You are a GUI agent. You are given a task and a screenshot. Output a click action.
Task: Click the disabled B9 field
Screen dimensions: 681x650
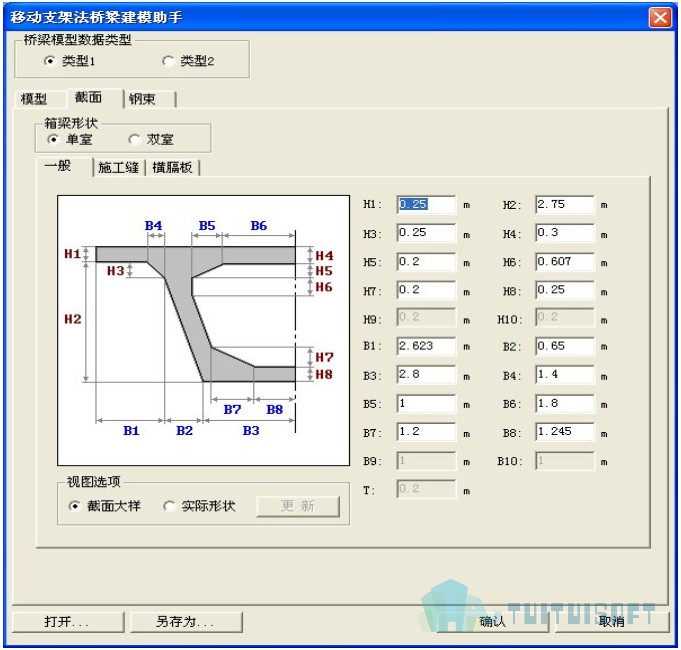(426, 461)
